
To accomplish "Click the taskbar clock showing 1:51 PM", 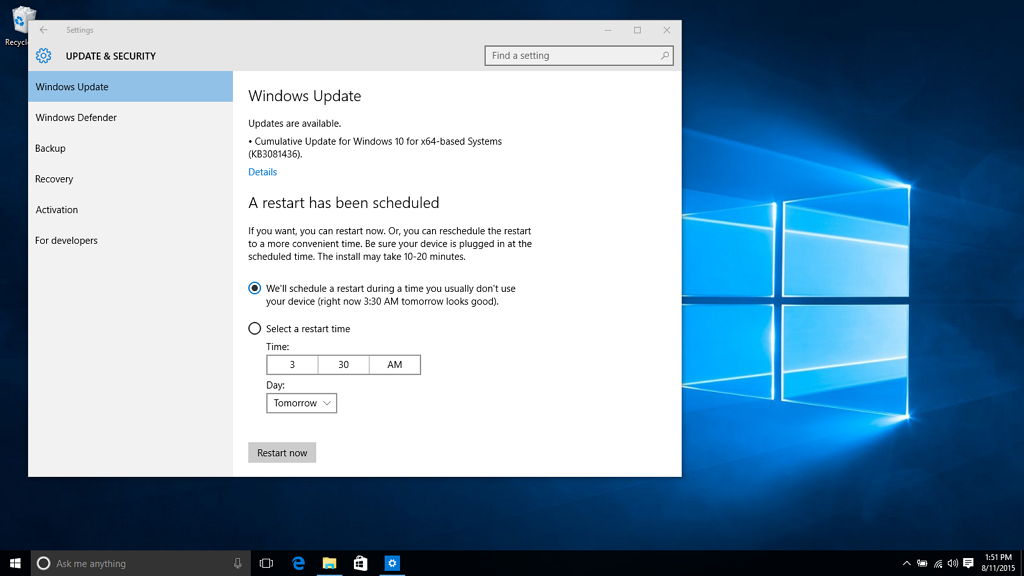I will (x=998, y=563).
